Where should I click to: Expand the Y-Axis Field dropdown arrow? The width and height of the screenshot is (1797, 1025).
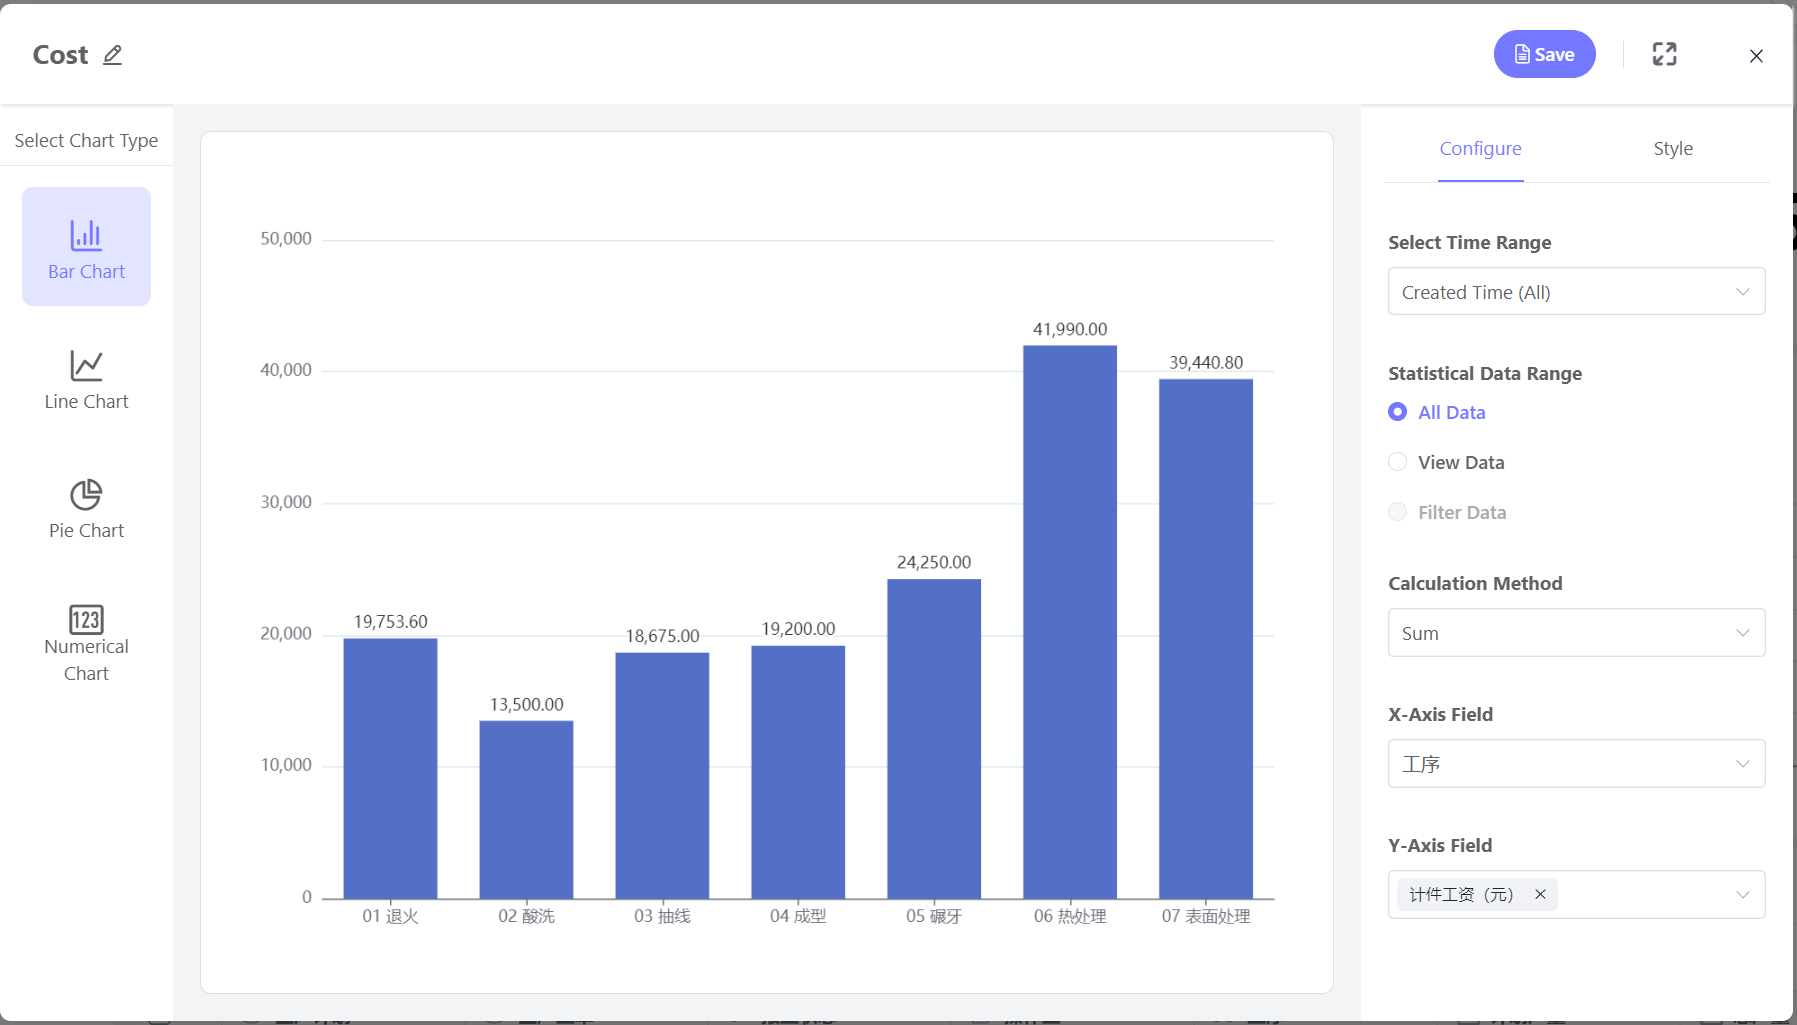click(x=1743, y=895)
